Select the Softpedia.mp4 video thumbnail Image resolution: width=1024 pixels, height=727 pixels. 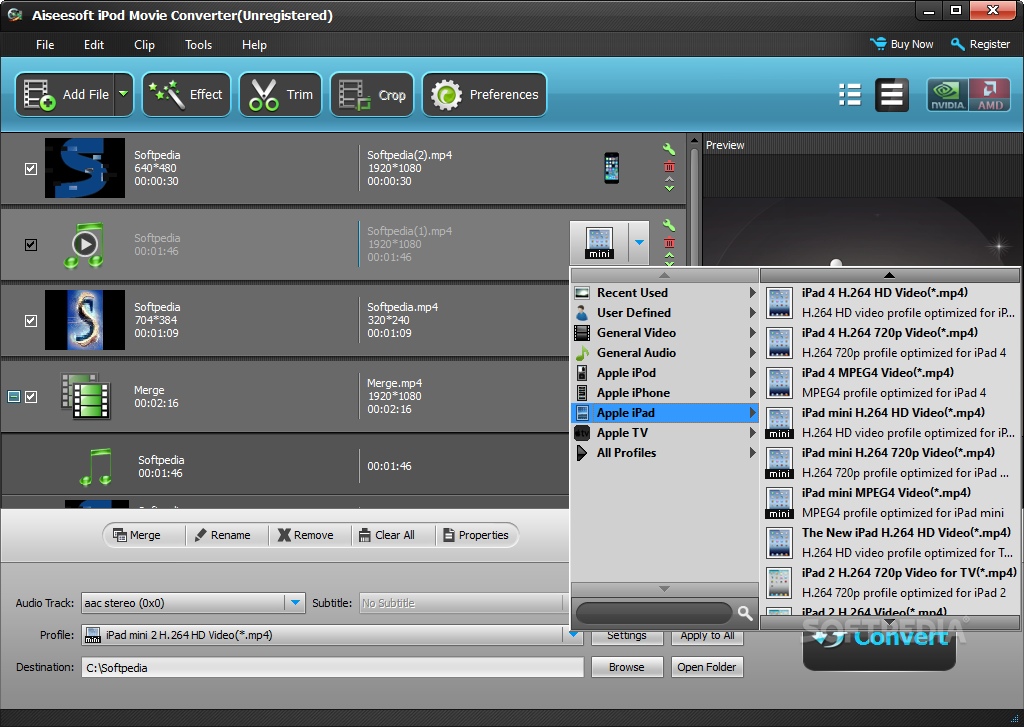[x=85, y=320]
